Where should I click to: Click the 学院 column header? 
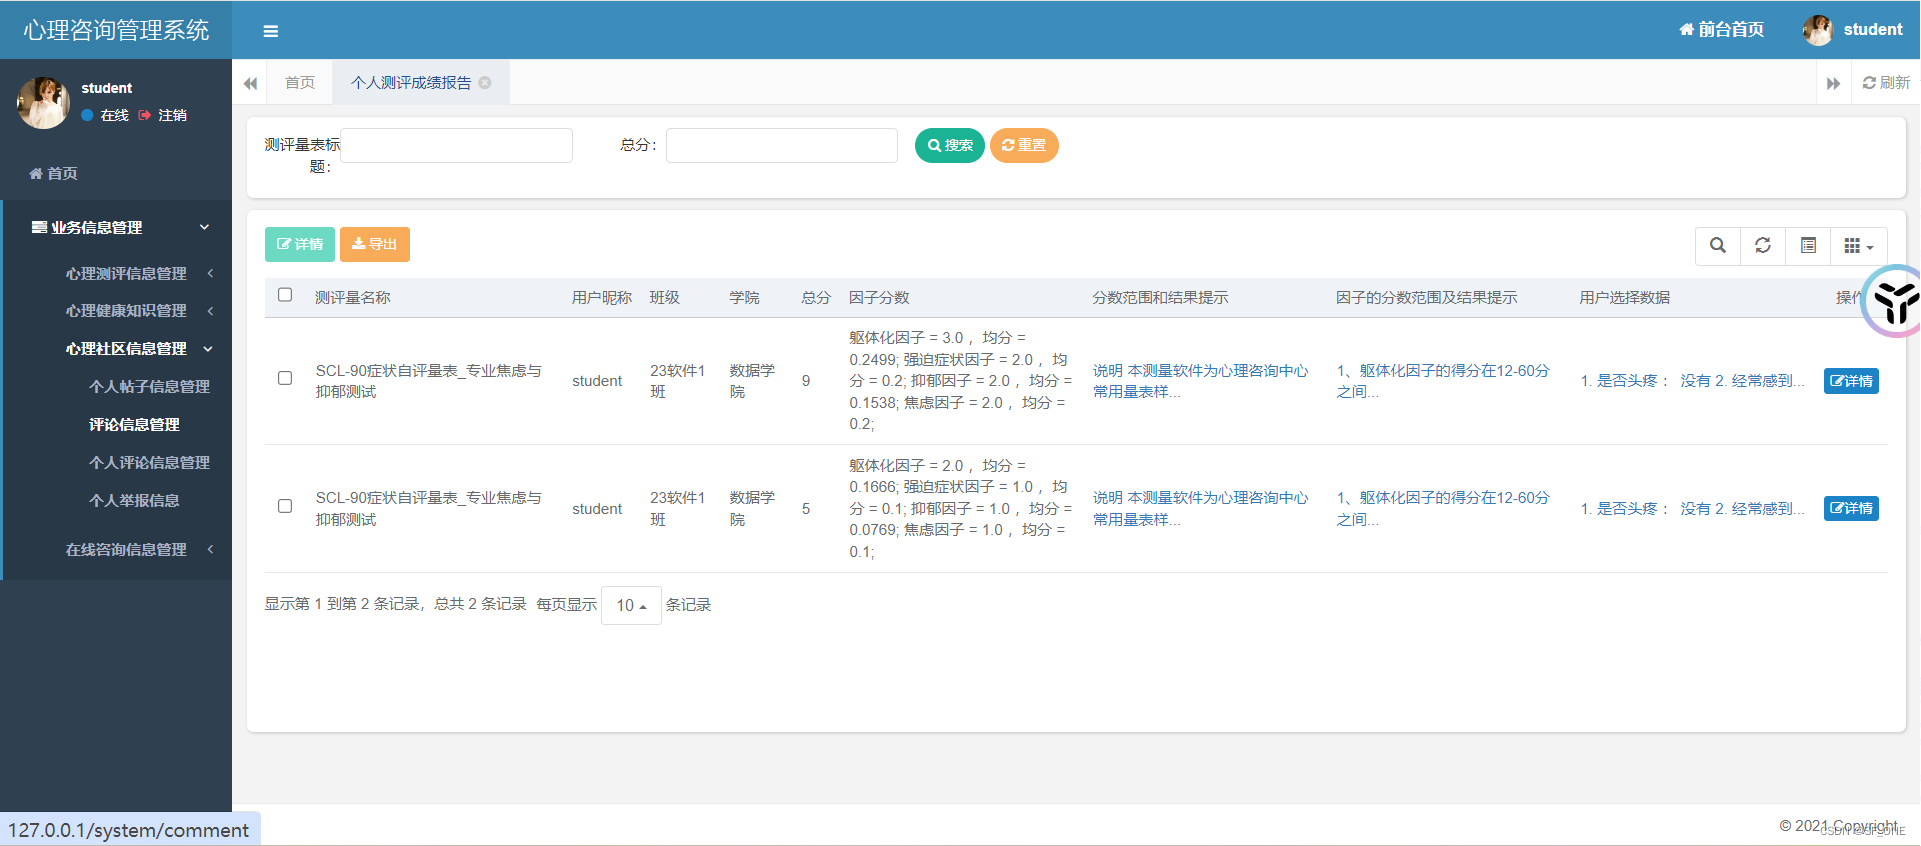(x=744, y=298)
